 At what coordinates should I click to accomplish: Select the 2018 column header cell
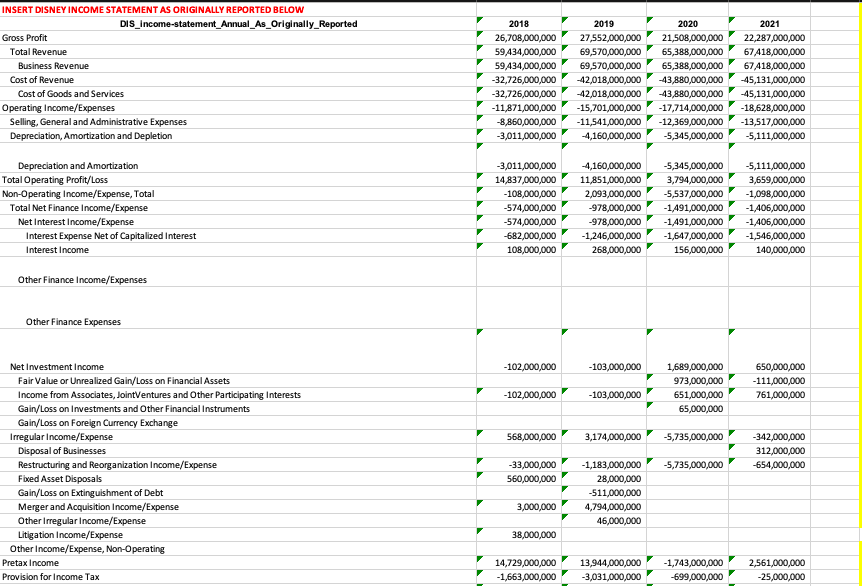pos(519,23)
